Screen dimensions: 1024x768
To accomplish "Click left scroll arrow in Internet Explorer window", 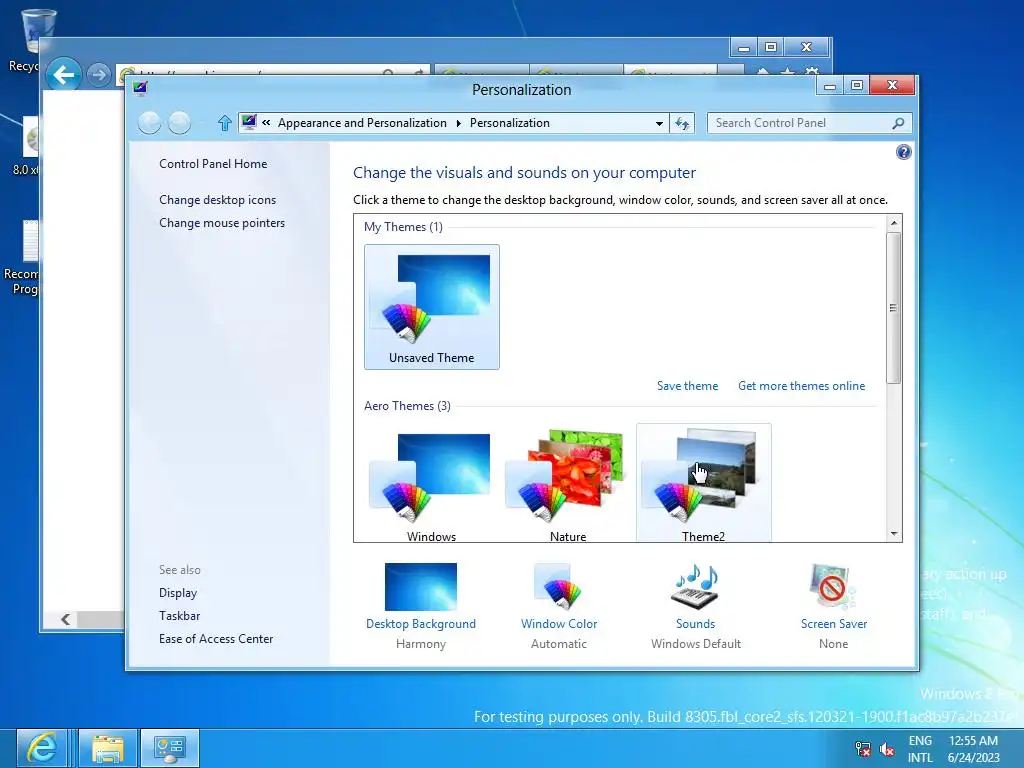I will 65,619.
